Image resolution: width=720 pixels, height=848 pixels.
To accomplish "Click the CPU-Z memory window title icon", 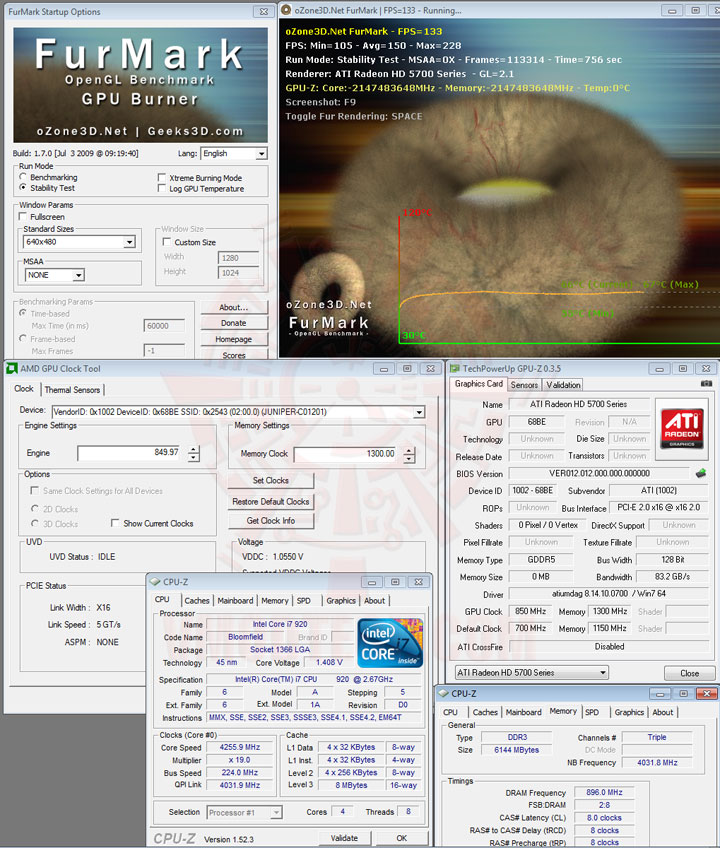I will pos(444,693).
